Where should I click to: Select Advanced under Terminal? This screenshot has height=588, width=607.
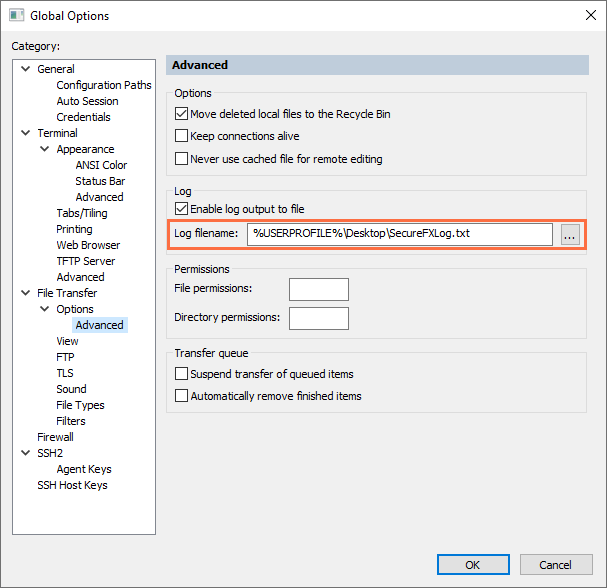80,277
